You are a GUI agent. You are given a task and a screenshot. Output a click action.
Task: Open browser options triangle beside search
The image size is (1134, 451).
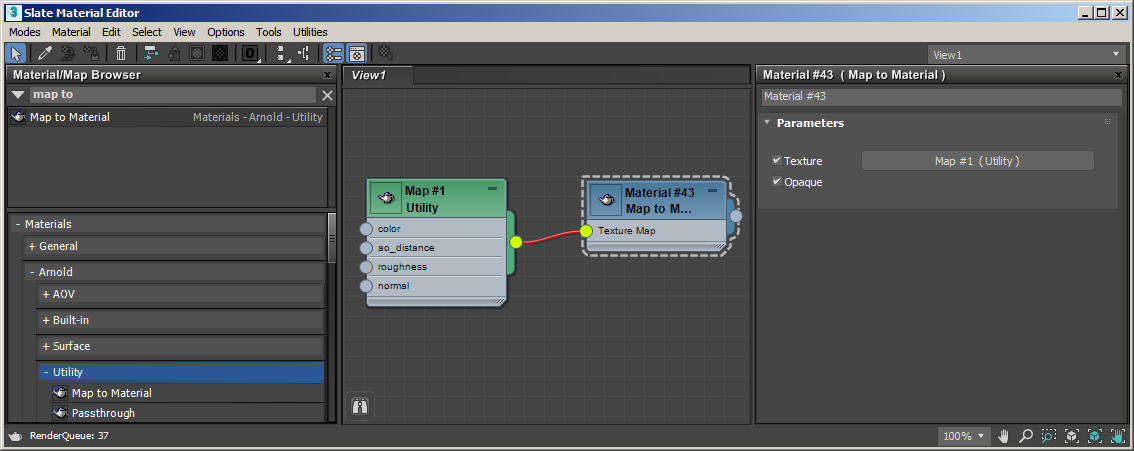coord(17,94)
